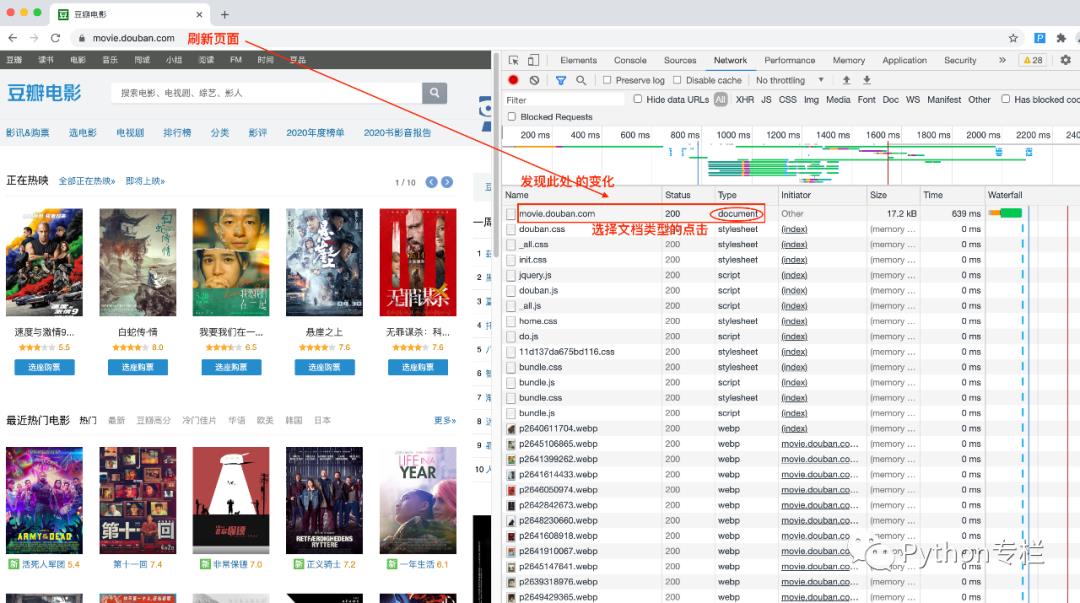Sort requests by the Type column
Image resolution: width=1080 pixels, height=603 pixels.
[x=746, y=195]
